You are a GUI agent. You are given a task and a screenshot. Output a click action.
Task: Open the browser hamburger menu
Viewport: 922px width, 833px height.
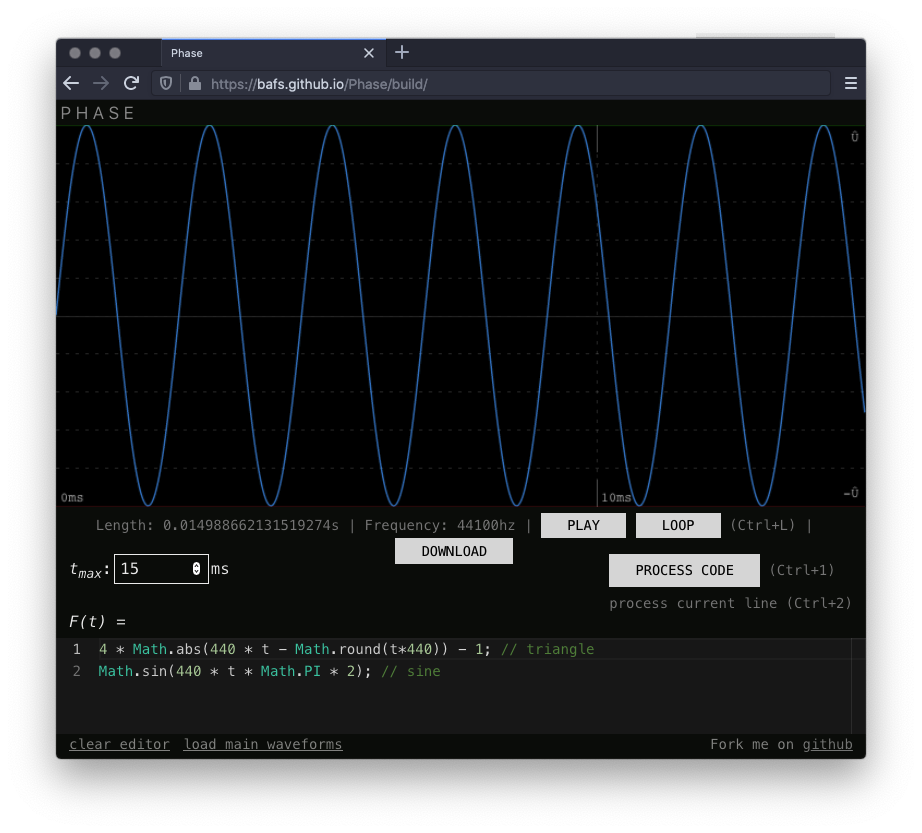851,84
